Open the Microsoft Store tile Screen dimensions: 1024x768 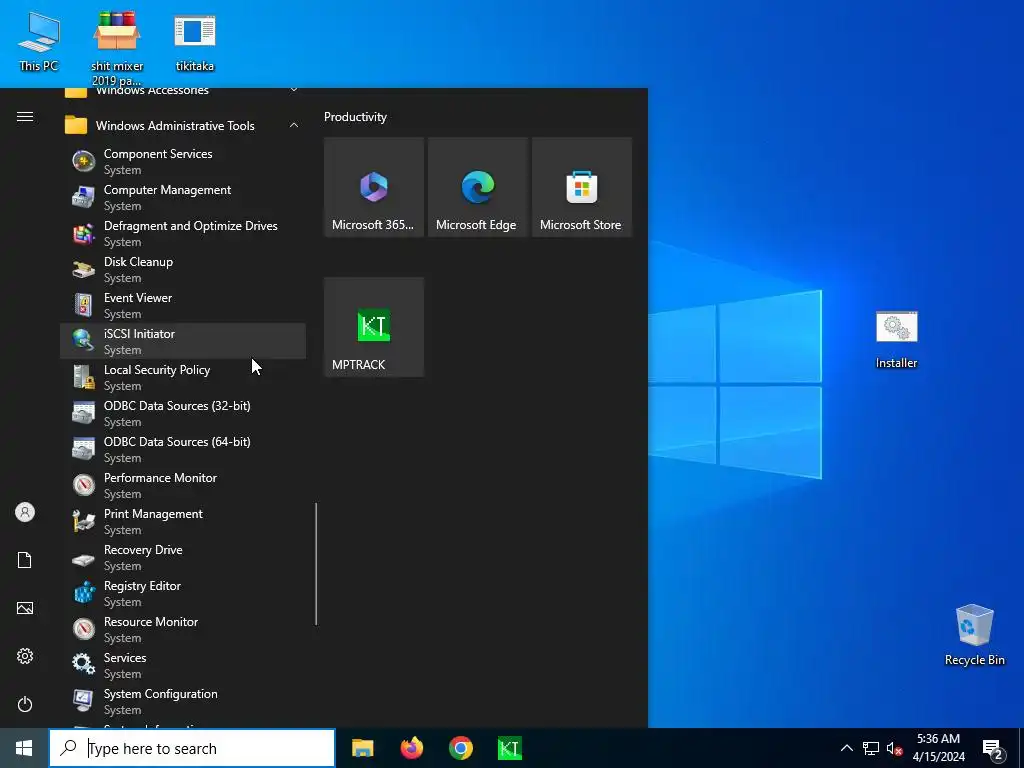coord(581,187)
